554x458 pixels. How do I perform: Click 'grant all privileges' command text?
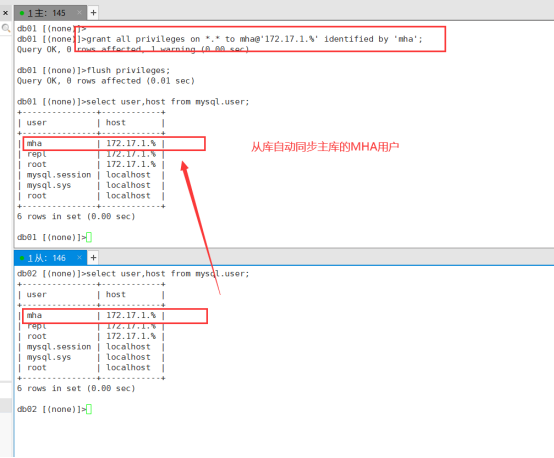[x=254, y=39]
